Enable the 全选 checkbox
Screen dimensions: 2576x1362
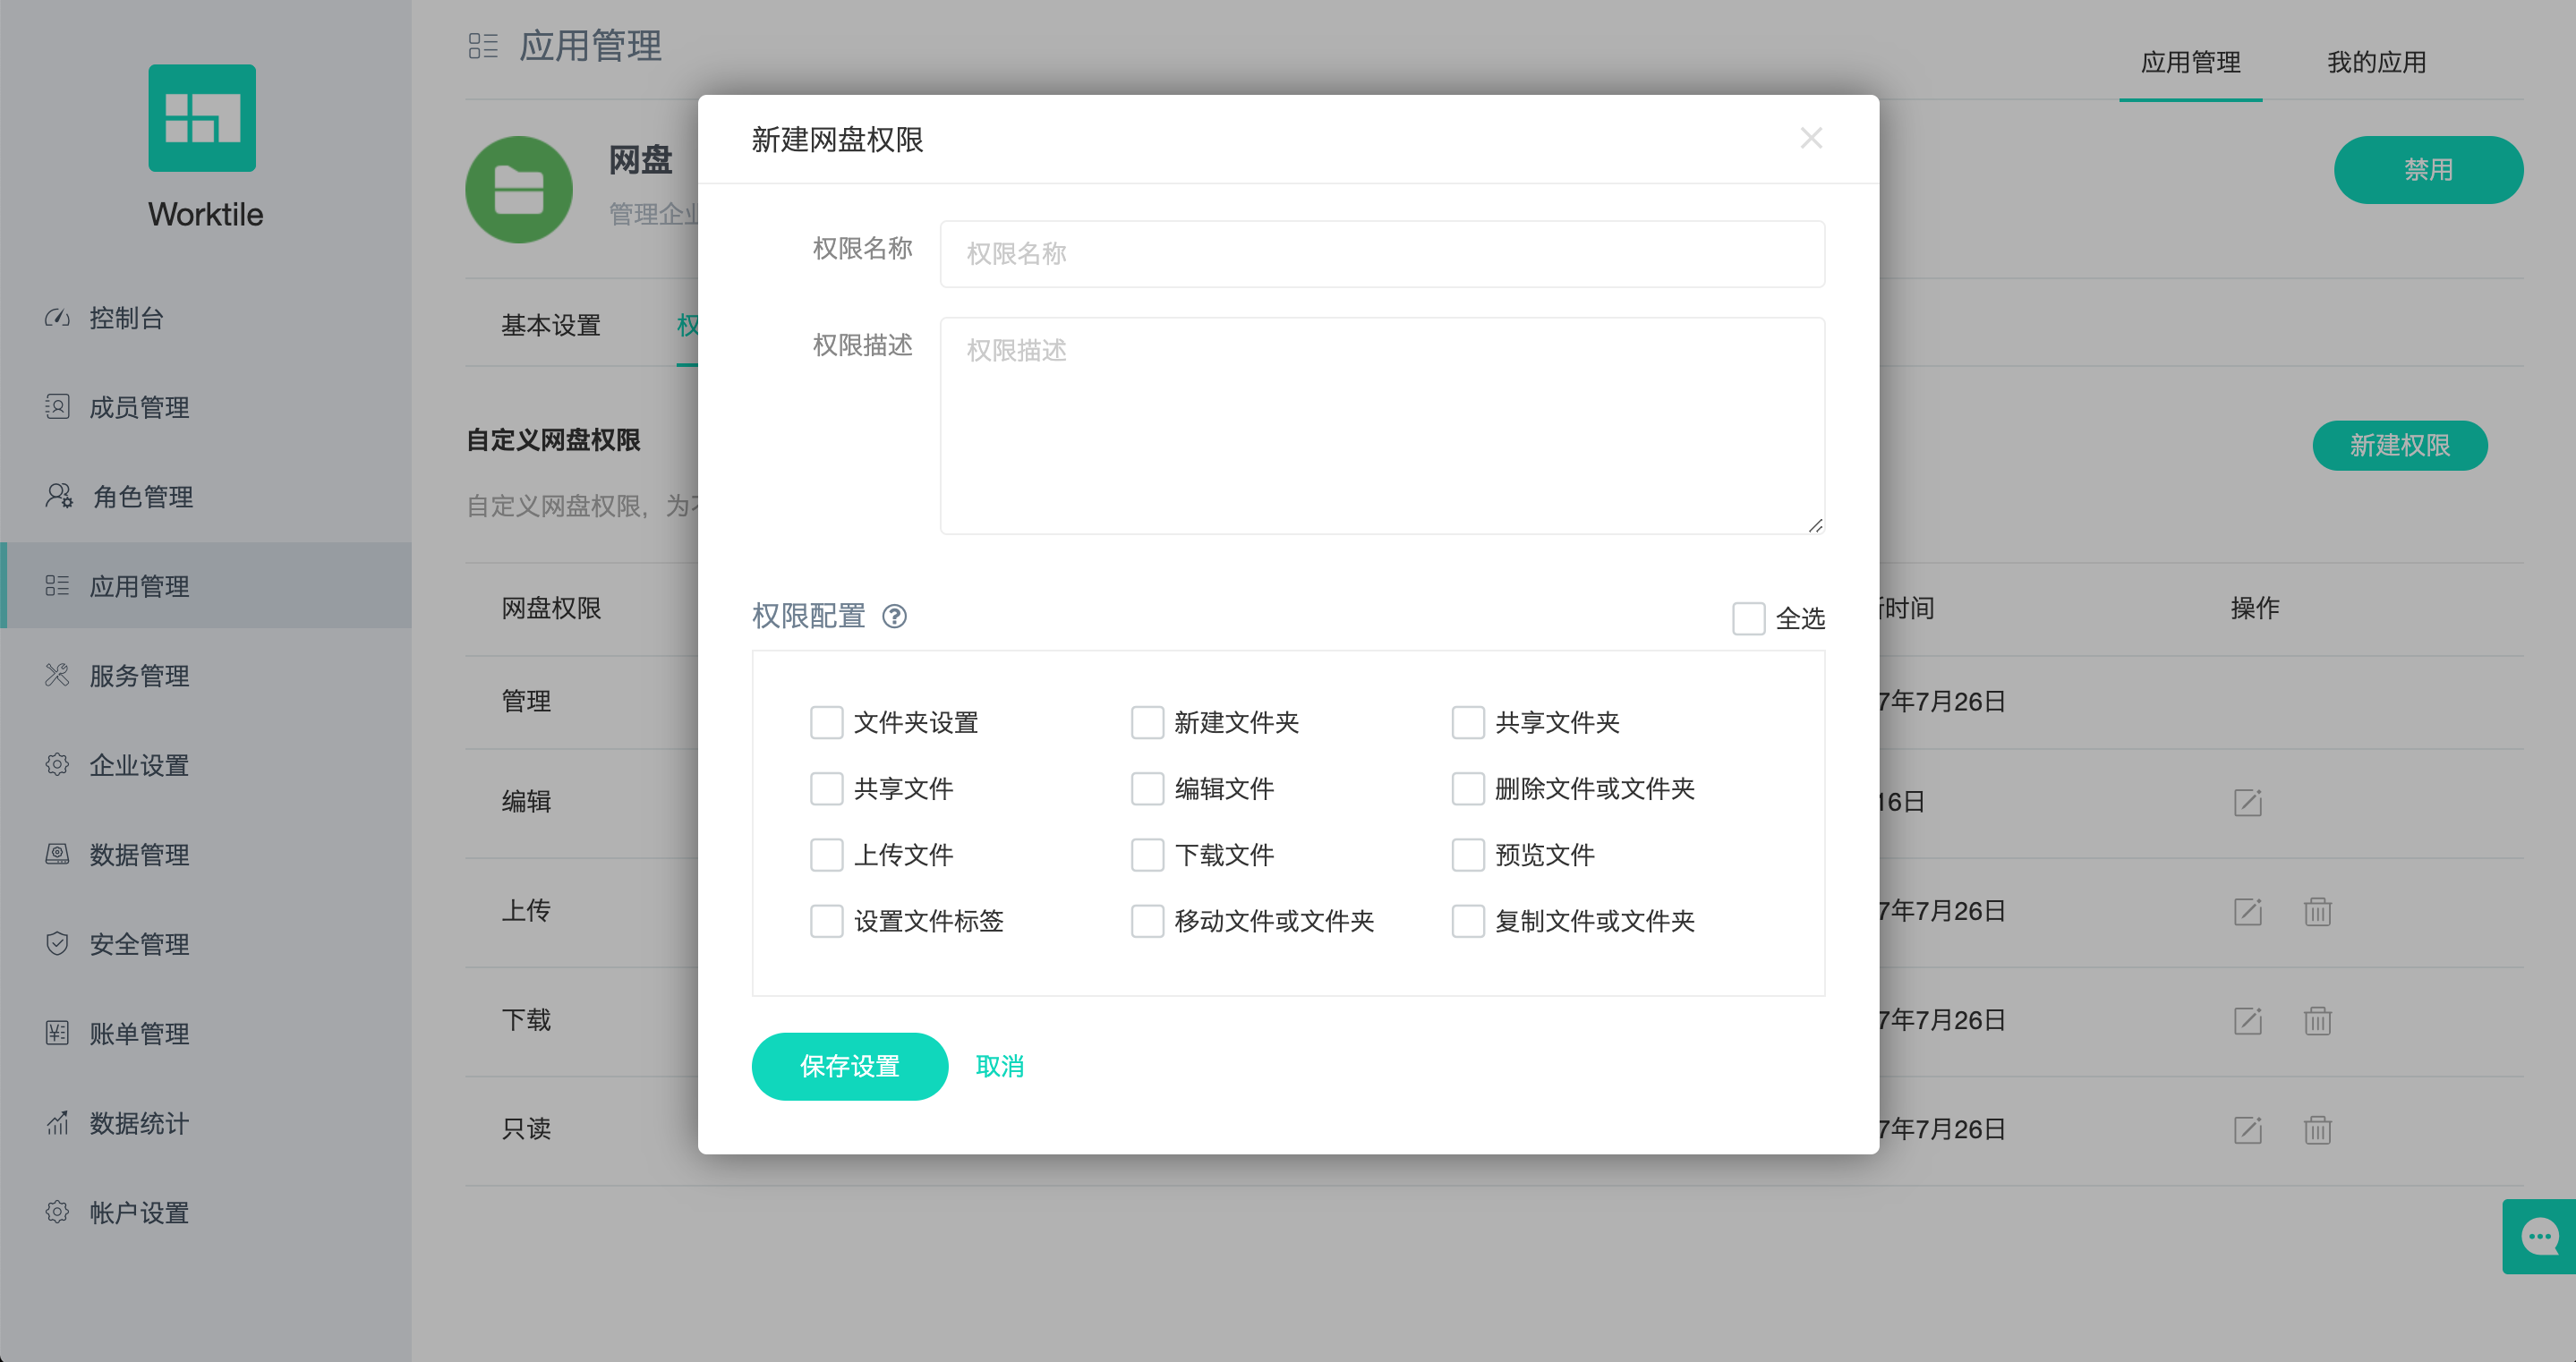[1749, 619]
